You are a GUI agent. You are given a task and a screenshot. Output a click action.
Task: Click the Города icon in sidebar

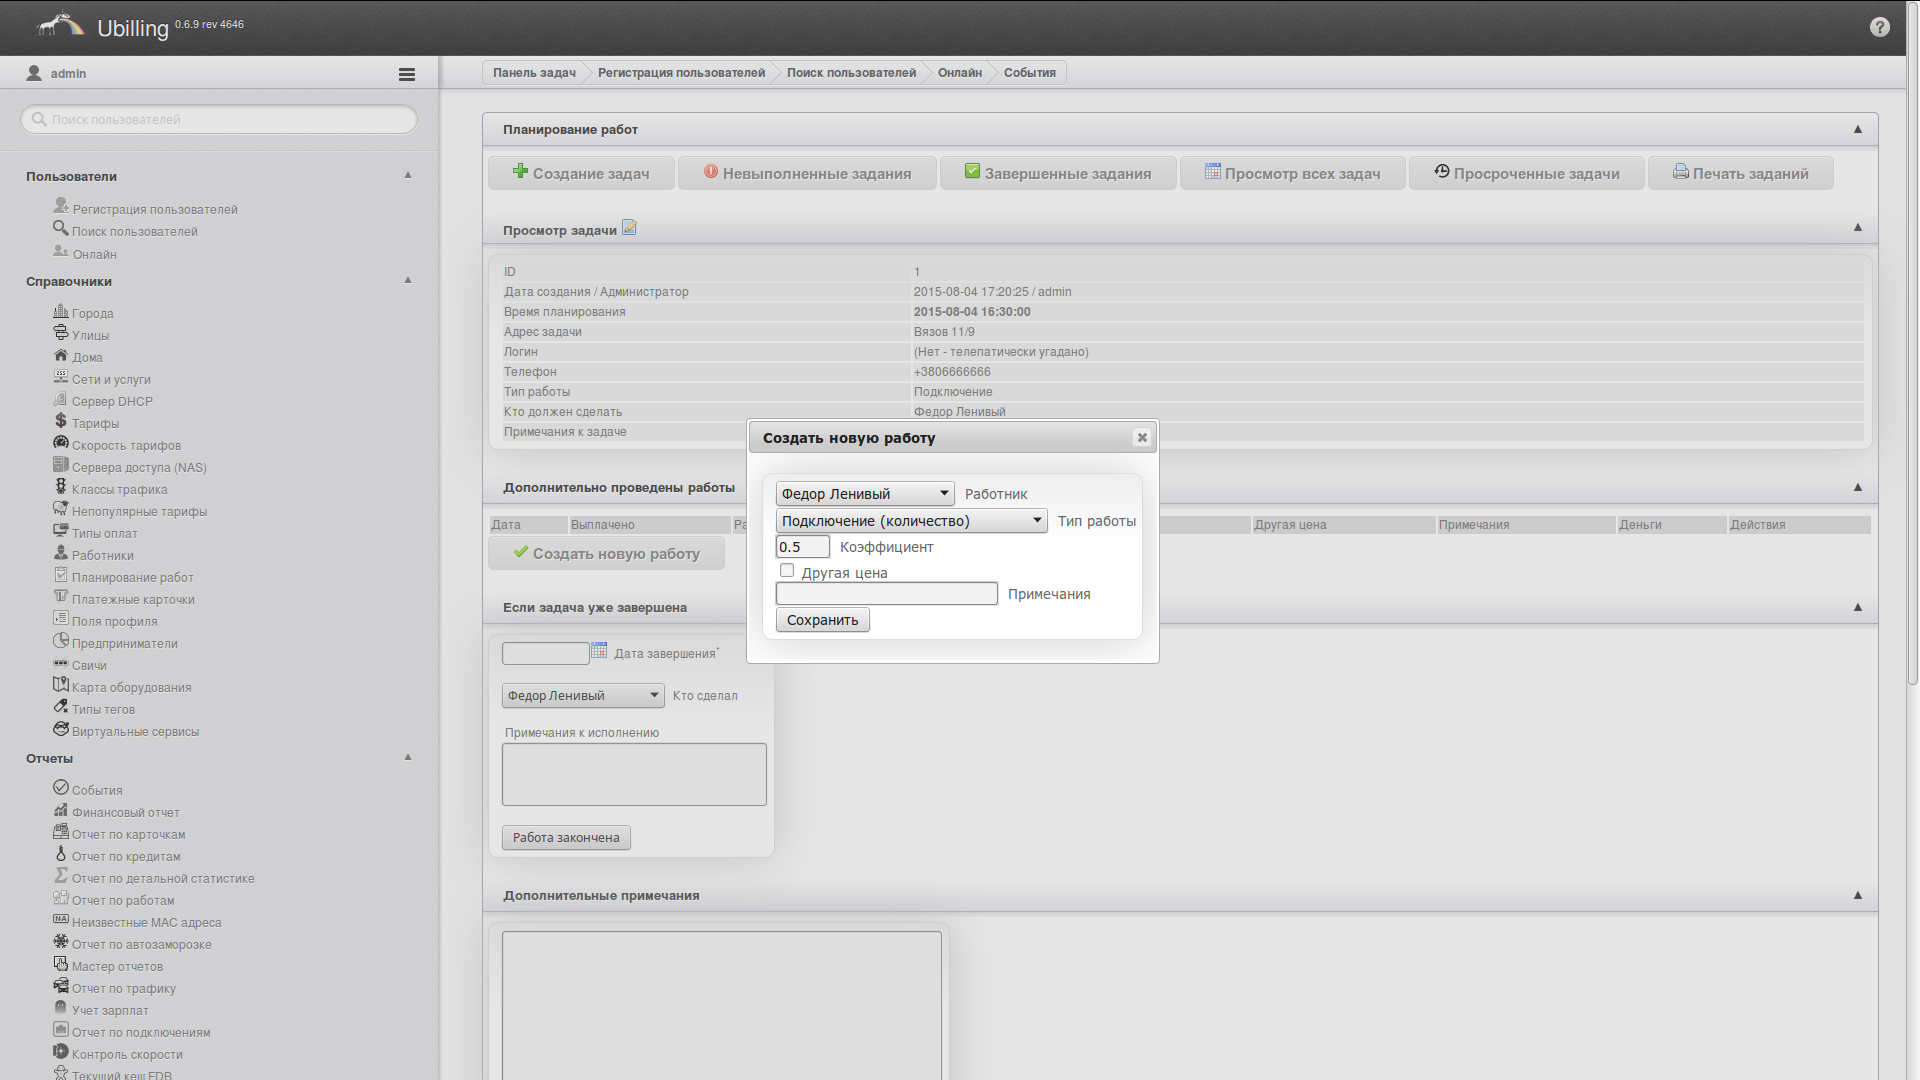[x=61, y=312]
